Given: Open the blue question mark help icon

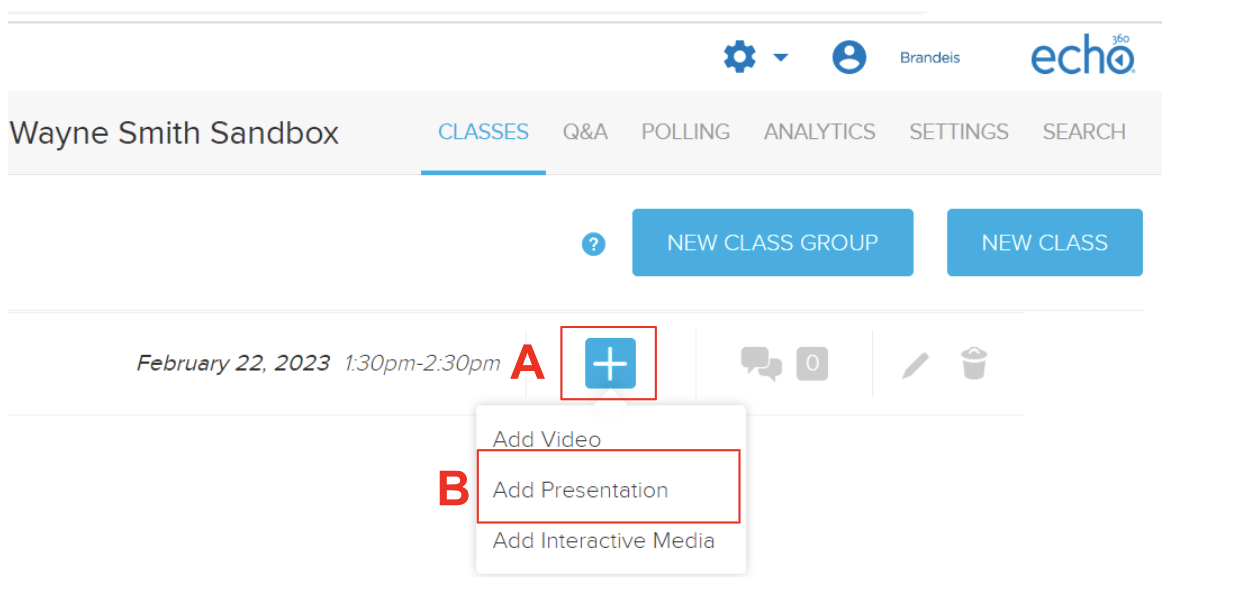Looking at the screenshot, I should coord(594,243).
